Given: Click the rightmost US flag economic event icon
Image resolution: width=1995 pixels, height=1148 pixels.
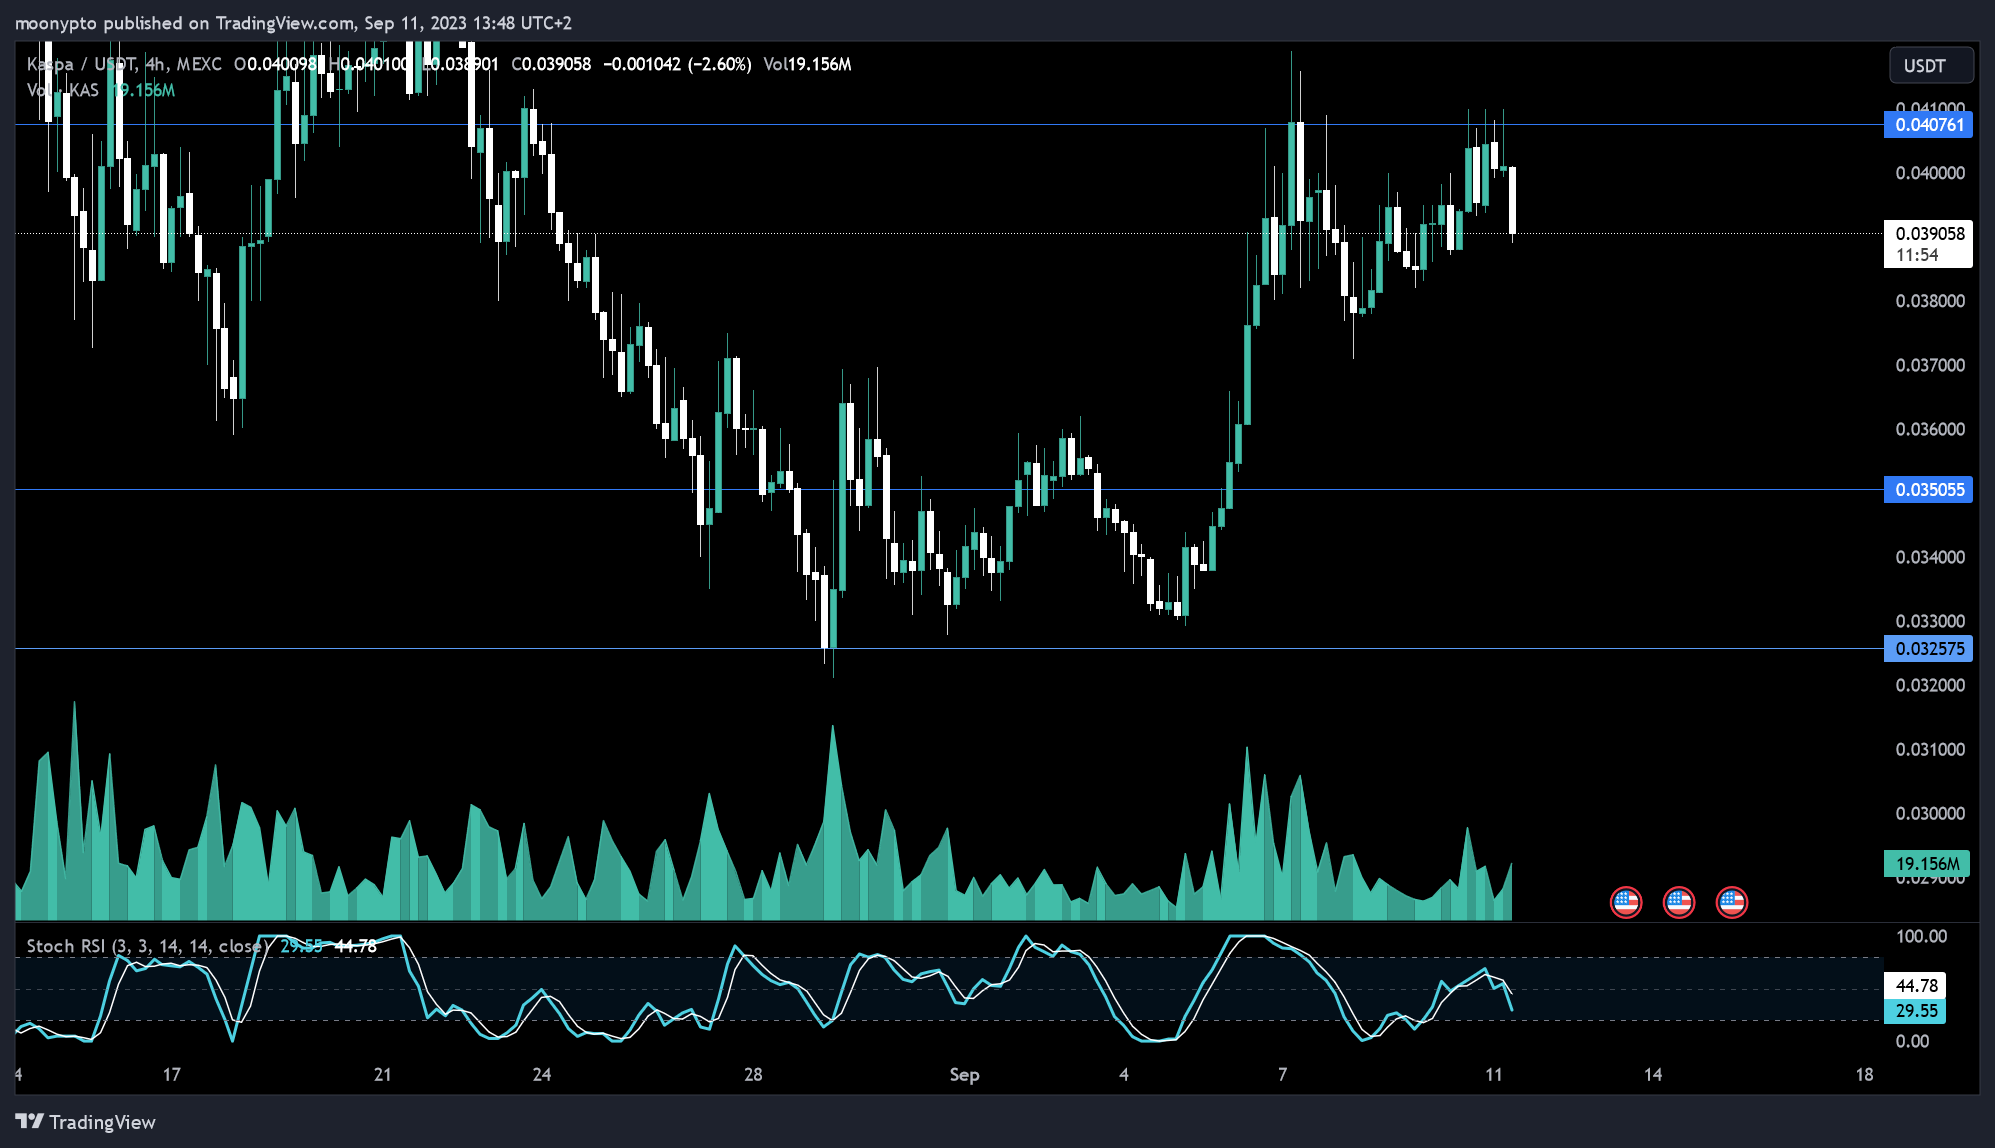Looking at the screenshot, I should click(x=1732, y=902).
